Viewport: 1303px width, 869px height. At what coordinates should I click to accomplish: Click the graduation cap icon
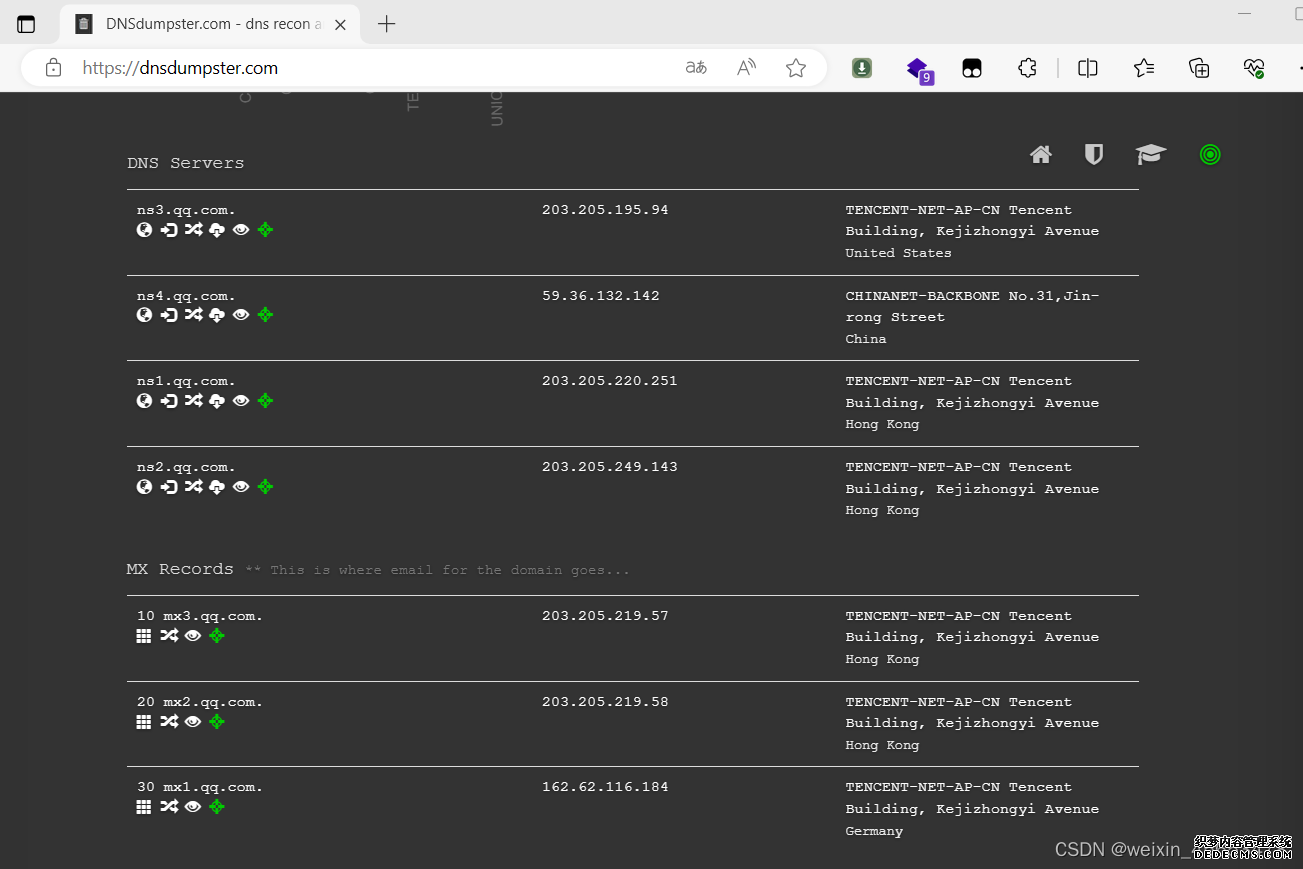click(1150, 155)
